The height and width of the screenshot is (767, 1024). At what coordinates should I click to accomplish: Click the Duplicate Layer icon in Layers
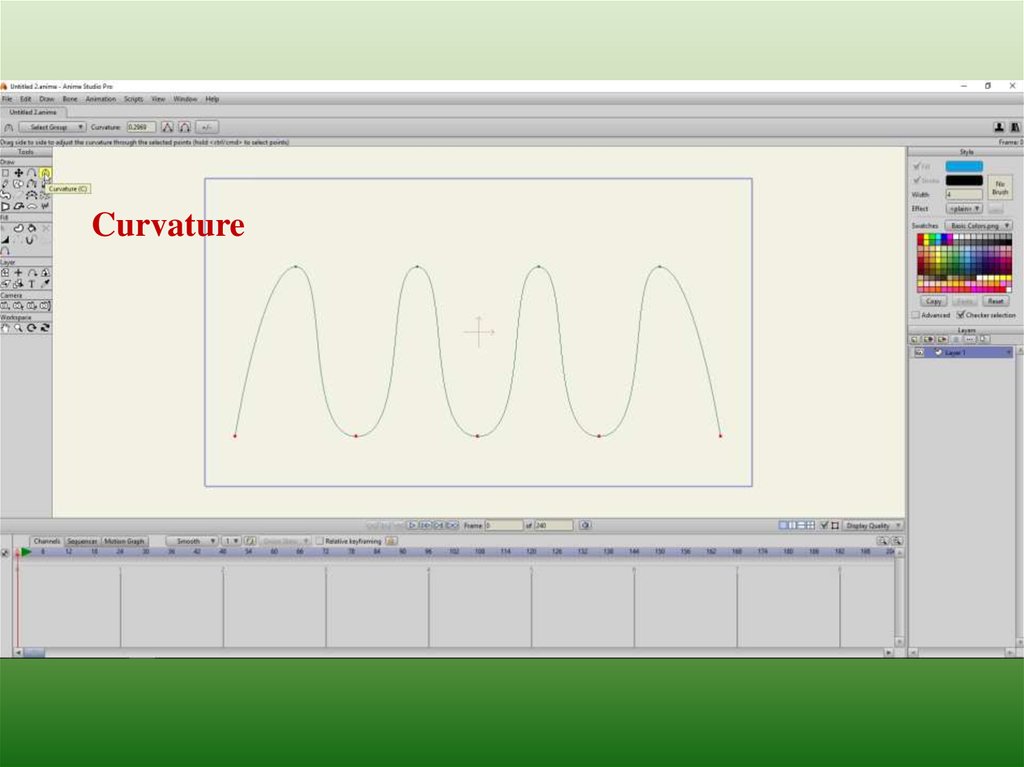pyautogui.click(x=929, y=339)
